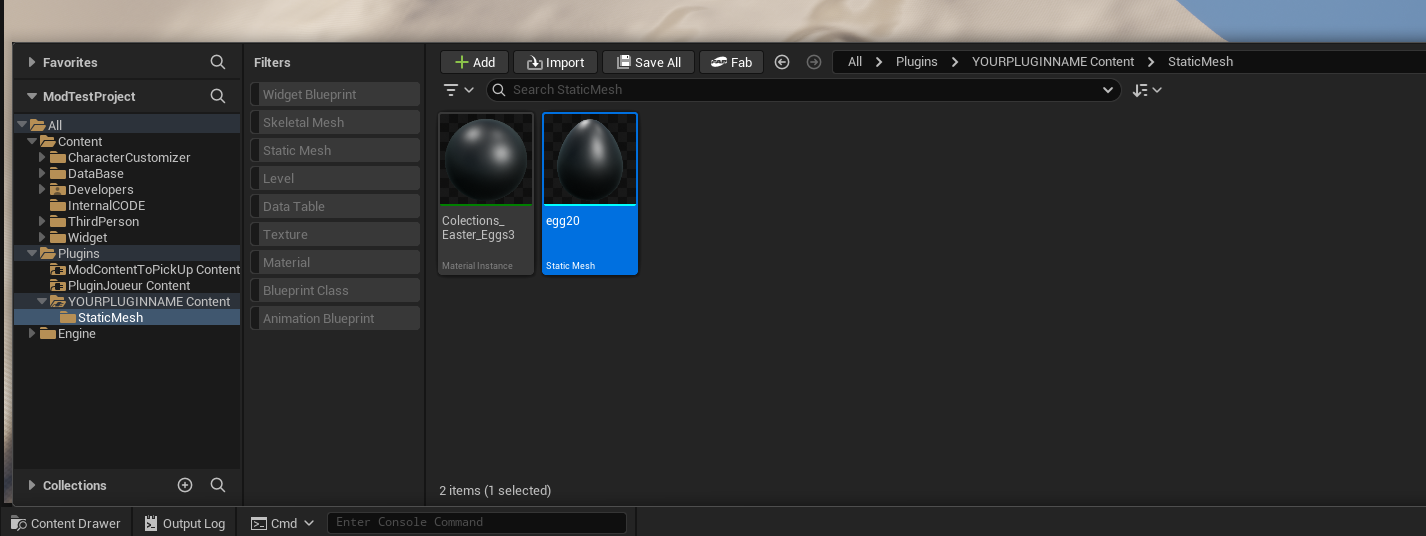Collapse the All folder arrow

pyautogui.click(x=22, y=125)
